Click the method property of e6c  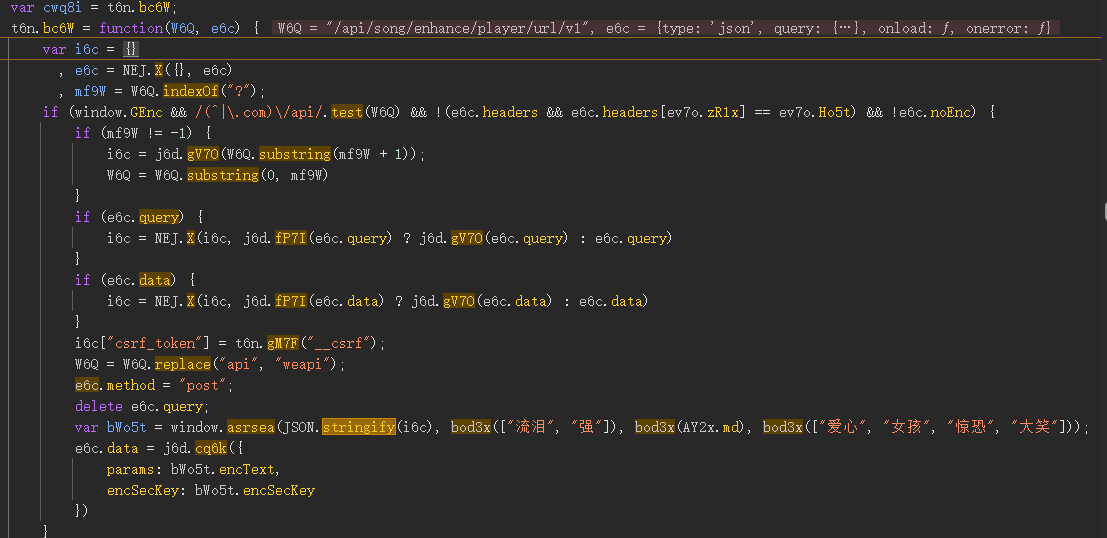pyautogui.click(x=131, y=385)
